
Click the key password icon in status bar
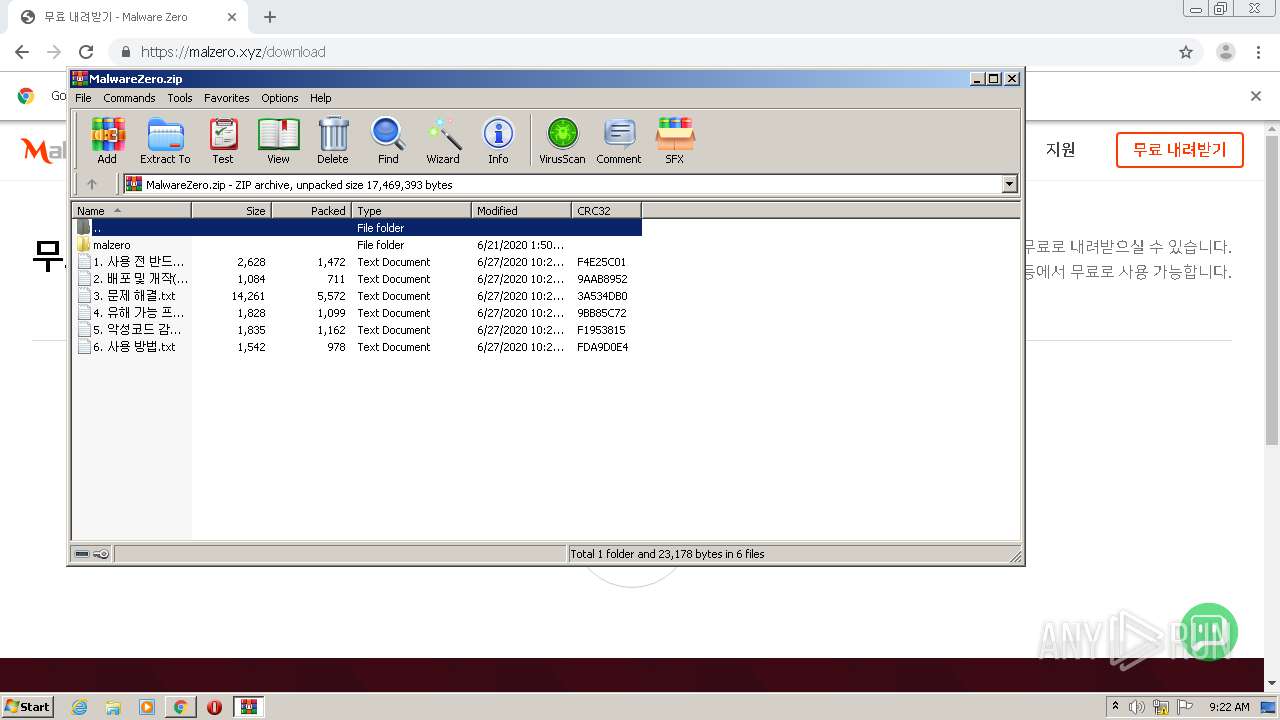click(x=101, y=554)
